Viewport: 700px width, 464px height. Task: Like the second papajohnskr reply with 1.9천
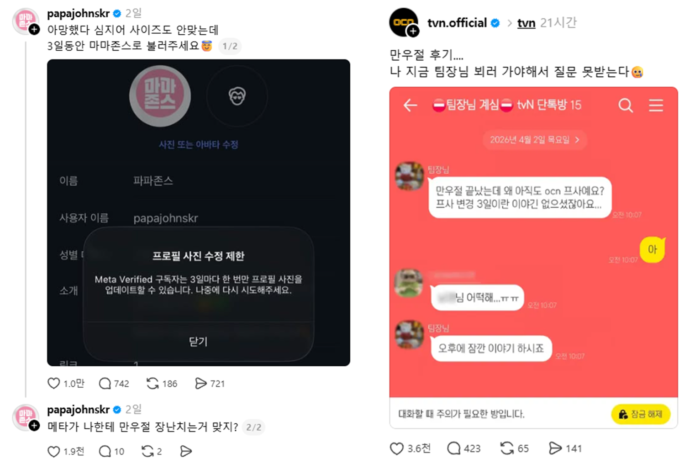[54, 451]
